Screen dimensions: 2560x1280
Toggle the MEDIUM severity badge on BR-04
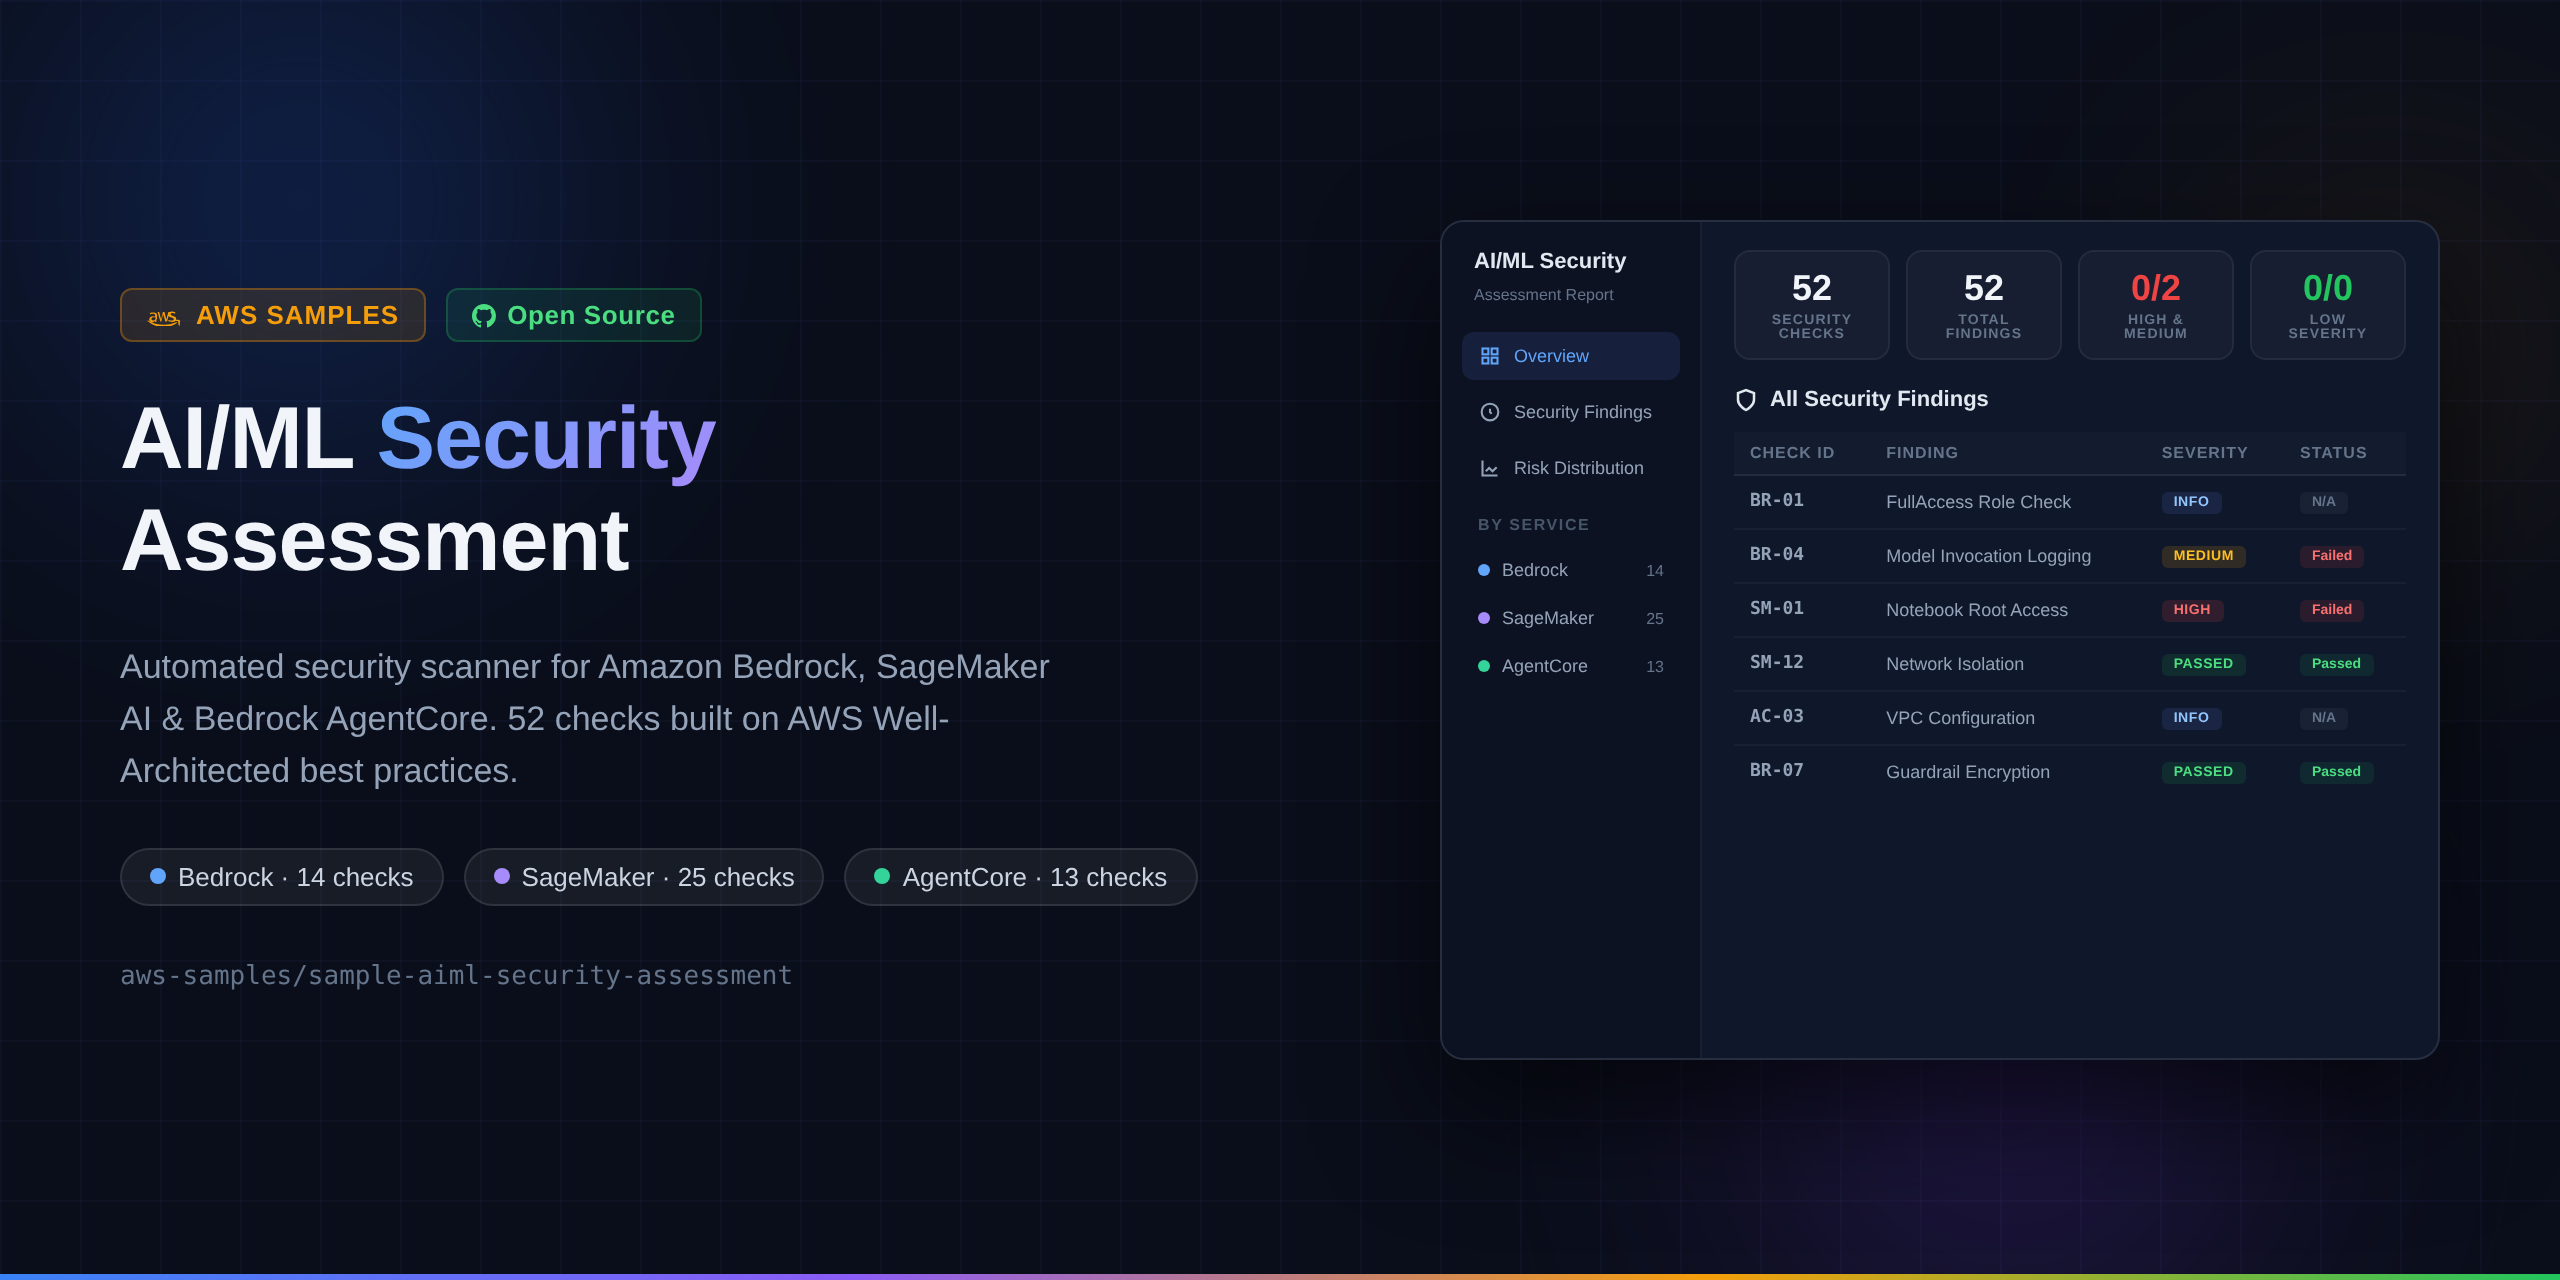(x=2204, y=556)
